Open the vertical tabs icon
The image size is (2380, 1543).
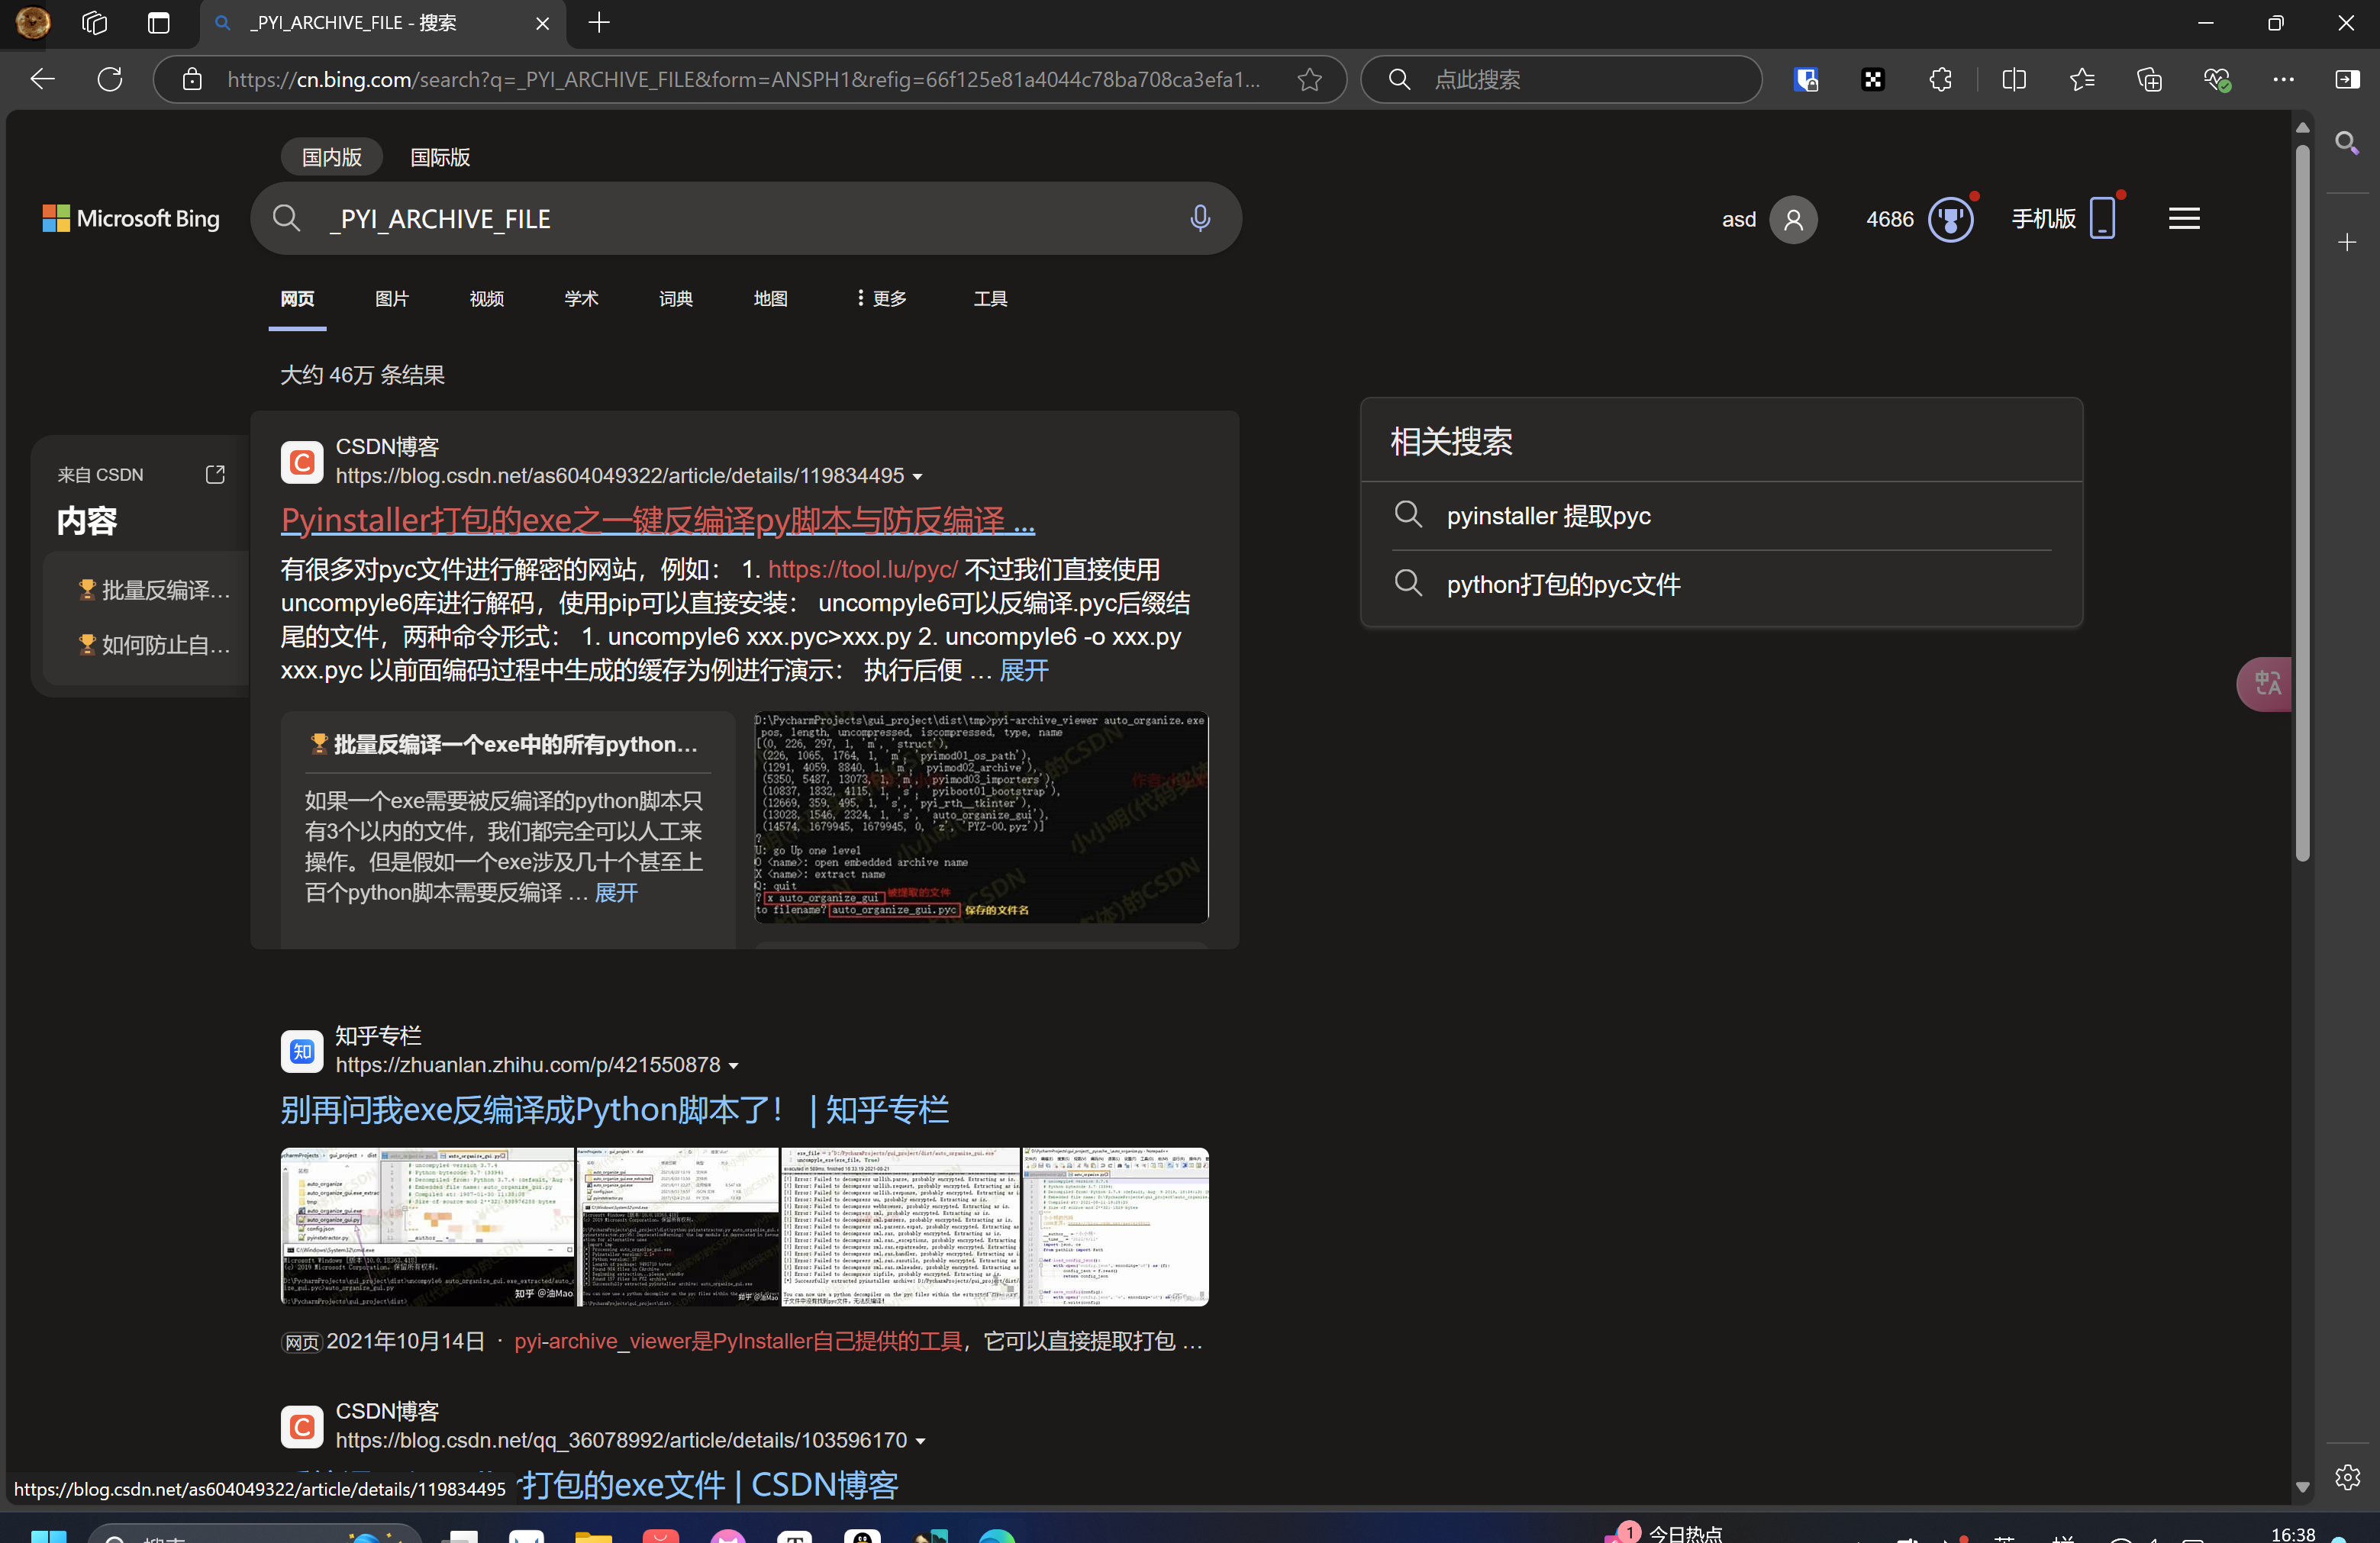[158, 22]
